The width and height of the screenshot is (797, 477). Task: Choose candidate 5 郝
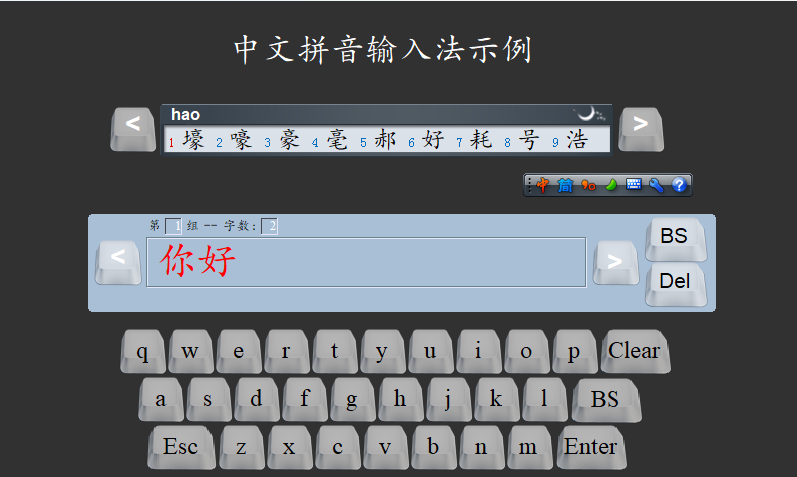(x=385, y=141)
